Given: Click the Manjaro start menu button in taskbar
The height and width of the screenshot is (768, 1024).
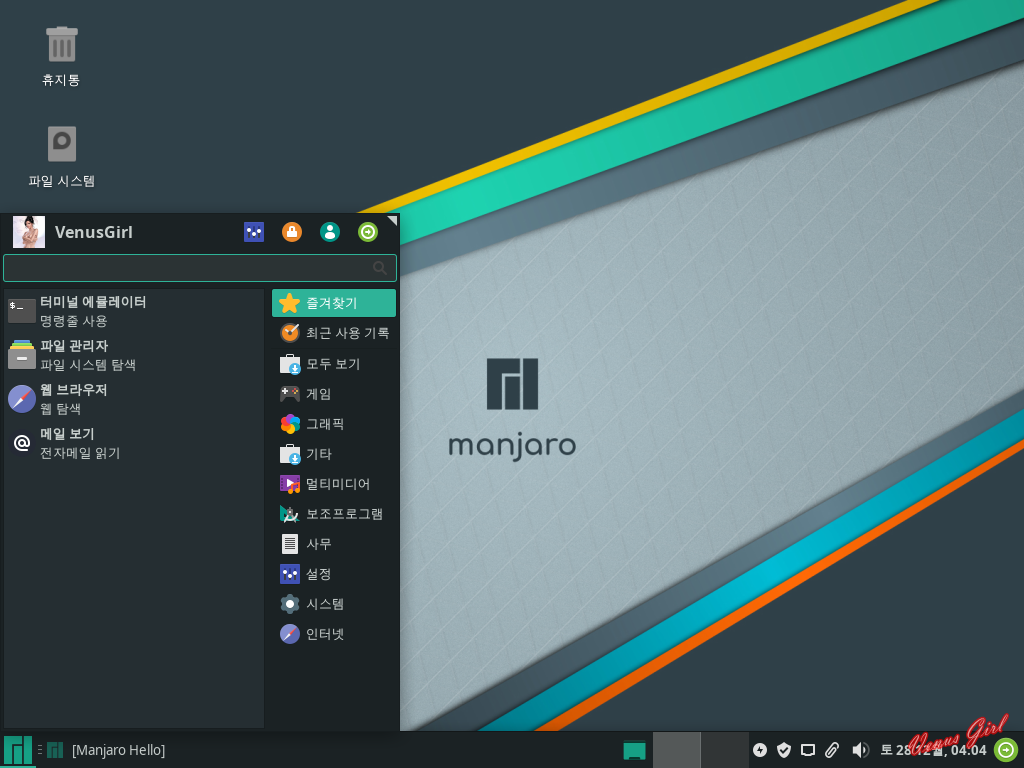Looking at the screenshot, I should tap(18, 750).
